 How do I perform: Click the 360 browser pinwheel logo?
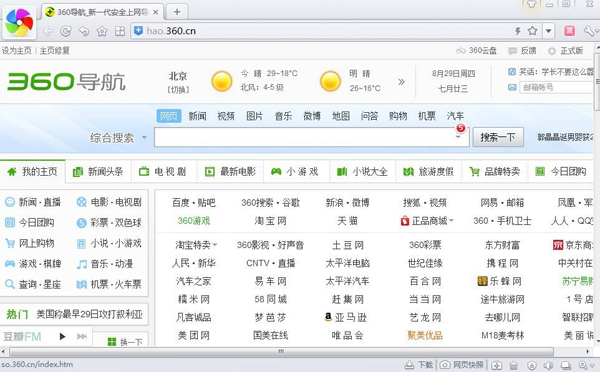(x=19, y=23)
